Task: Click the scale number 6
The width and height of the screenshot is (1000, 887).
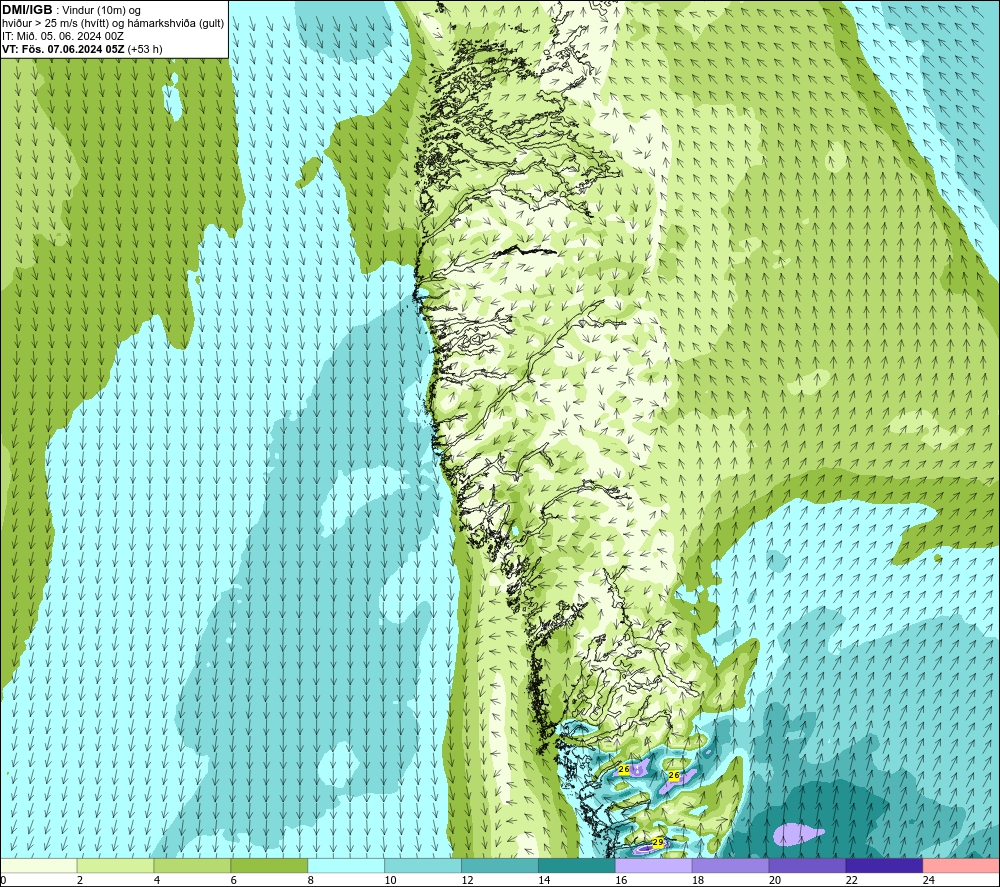Action: pyautogui.click(x=234, y=880)
